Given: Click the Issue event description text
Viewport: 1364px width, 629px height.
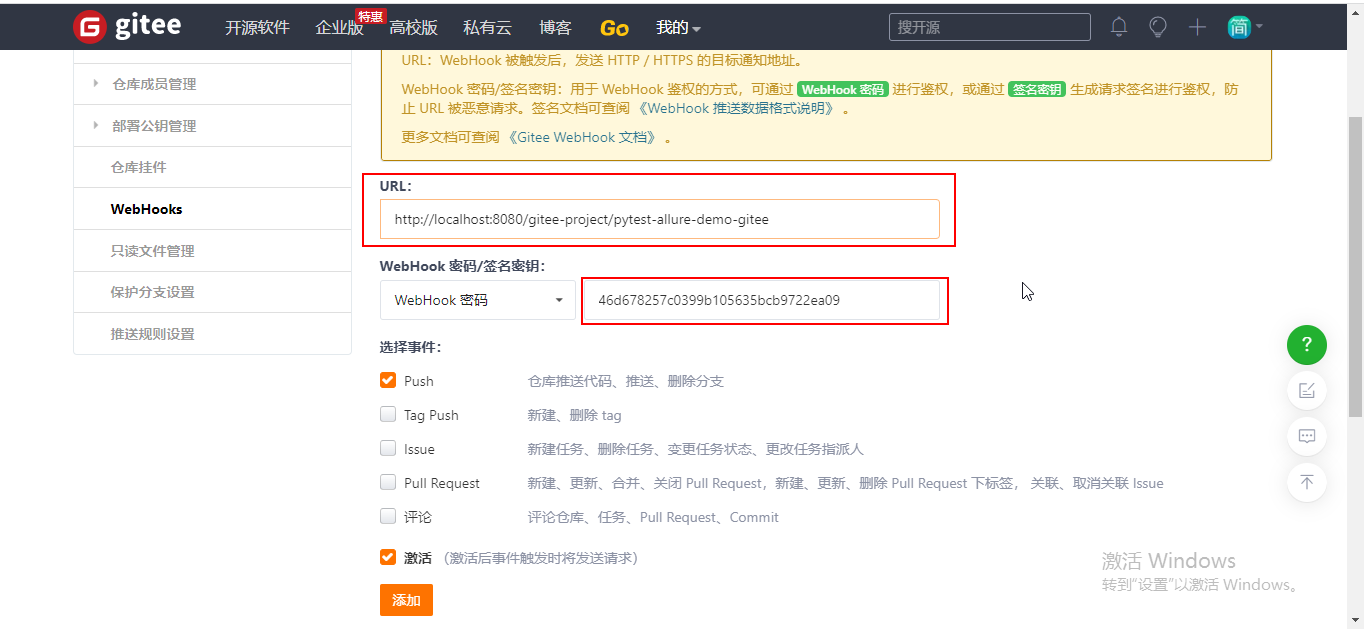Looking at the screenshot, I should point(695,449).
